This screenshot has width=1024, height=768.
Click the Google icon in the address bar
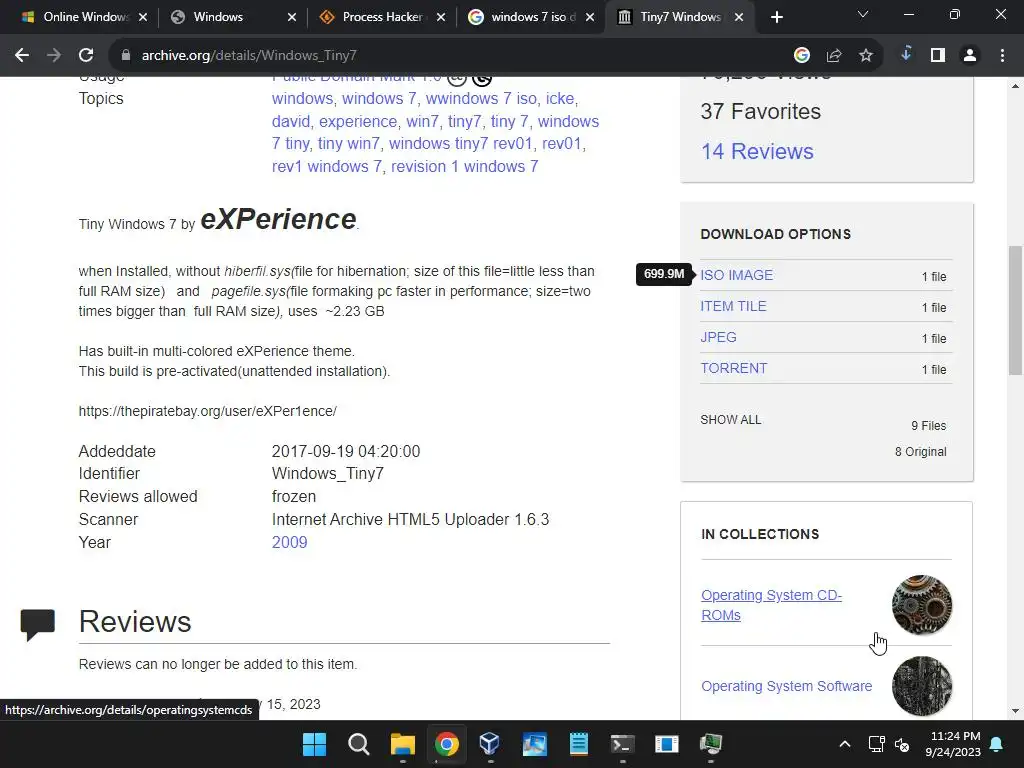(802, 56)
